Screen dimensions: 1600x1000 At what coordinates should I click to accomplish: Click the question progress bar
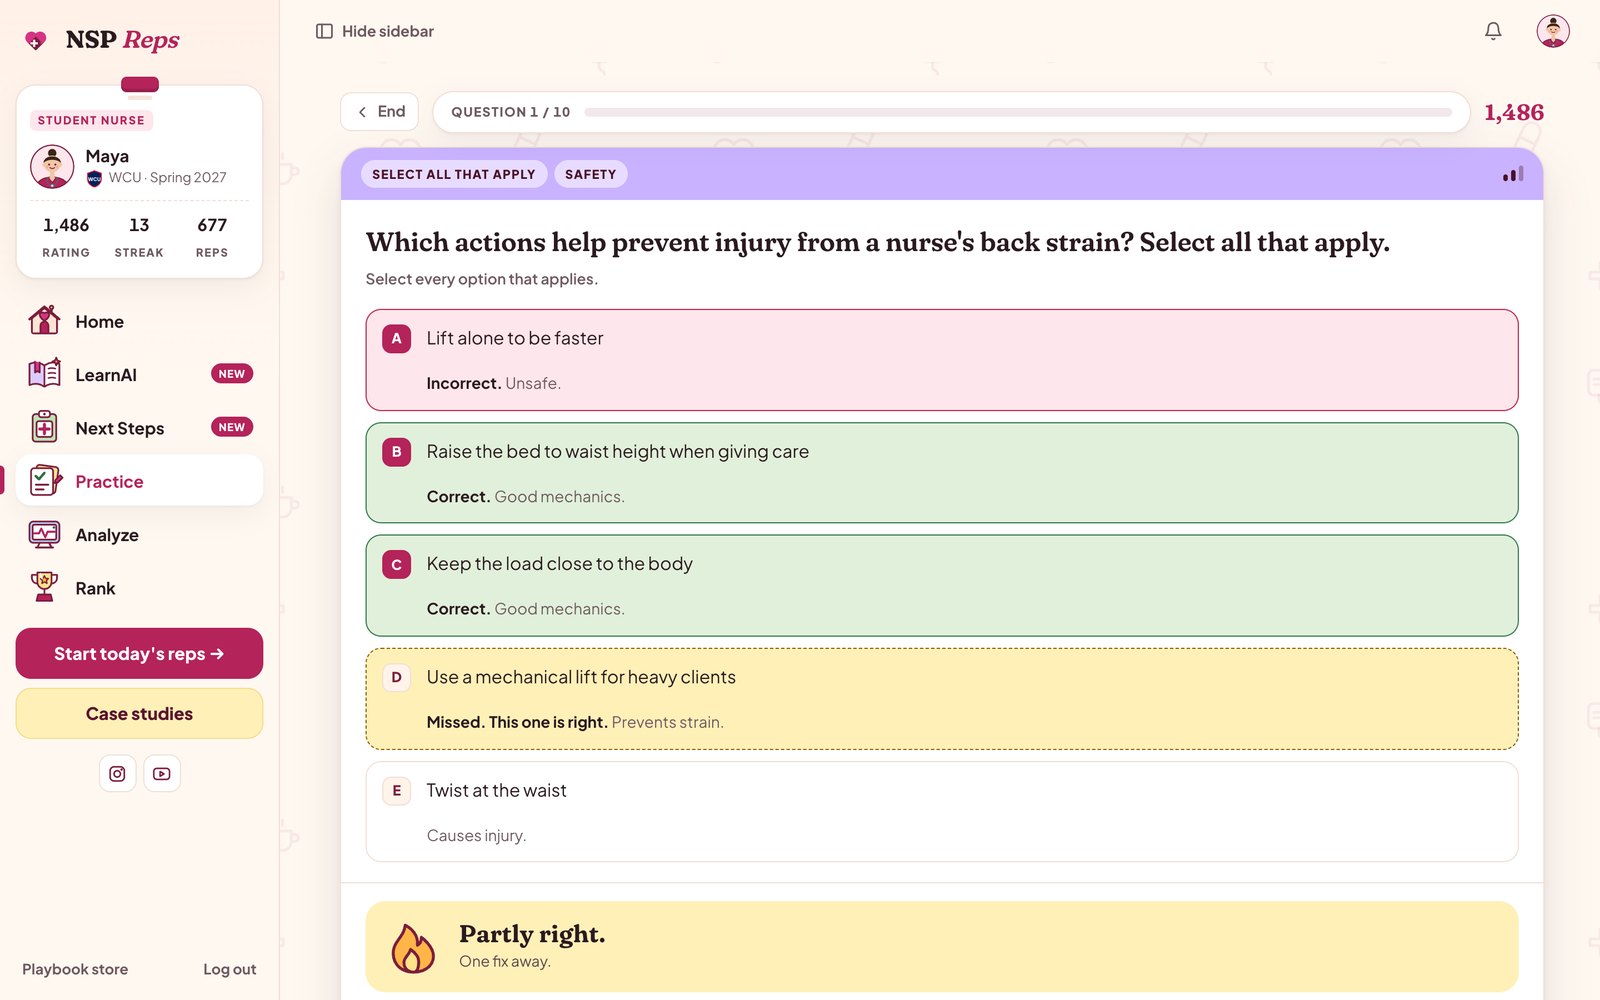(x=1018, y=112)
